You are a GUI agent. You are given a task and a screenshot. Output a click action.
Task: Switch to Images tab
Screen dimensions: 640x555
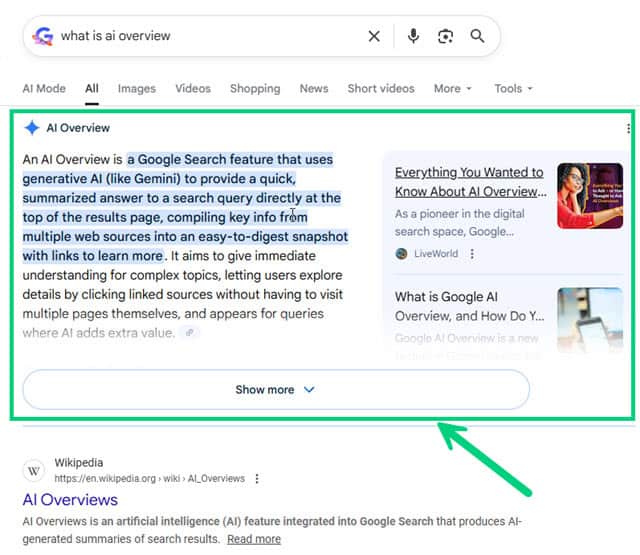click(x=137, y=89)
